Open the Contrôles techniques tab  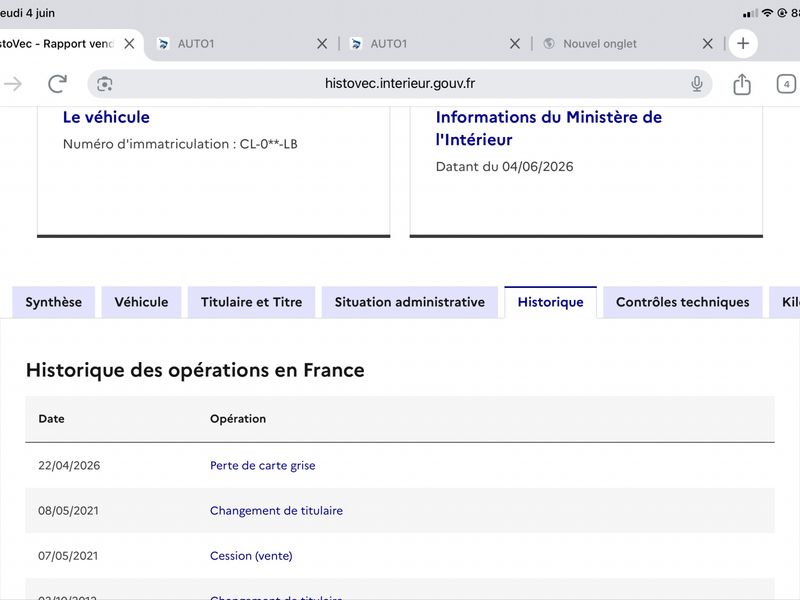coord(683,302)
